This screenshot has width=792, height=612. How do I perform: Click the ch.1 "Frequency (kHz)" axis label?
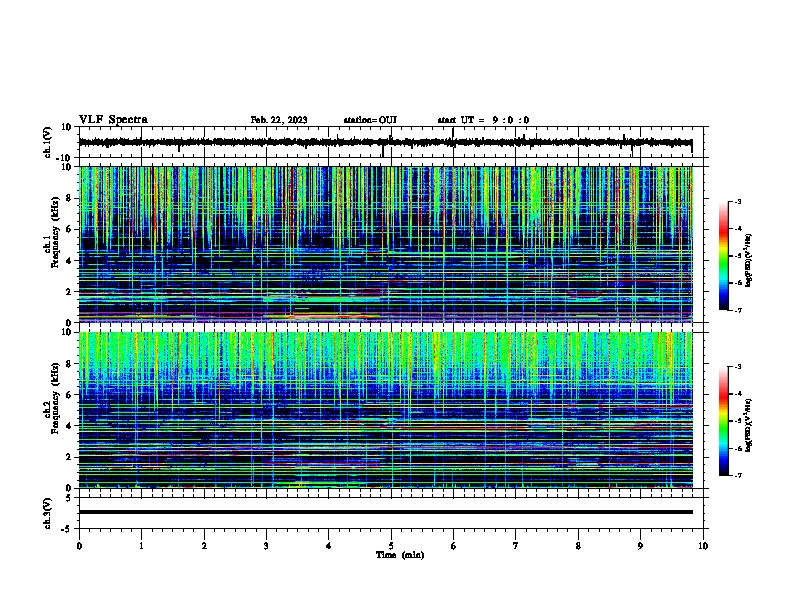point(55,232)
